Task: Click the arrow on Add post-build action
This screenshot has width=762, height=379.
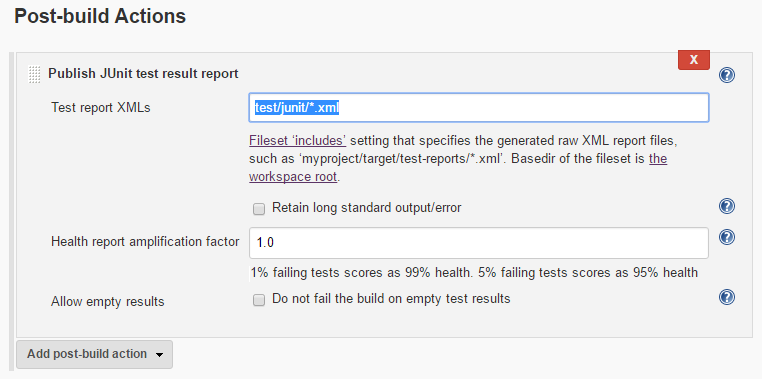Action: pos(159,355)
